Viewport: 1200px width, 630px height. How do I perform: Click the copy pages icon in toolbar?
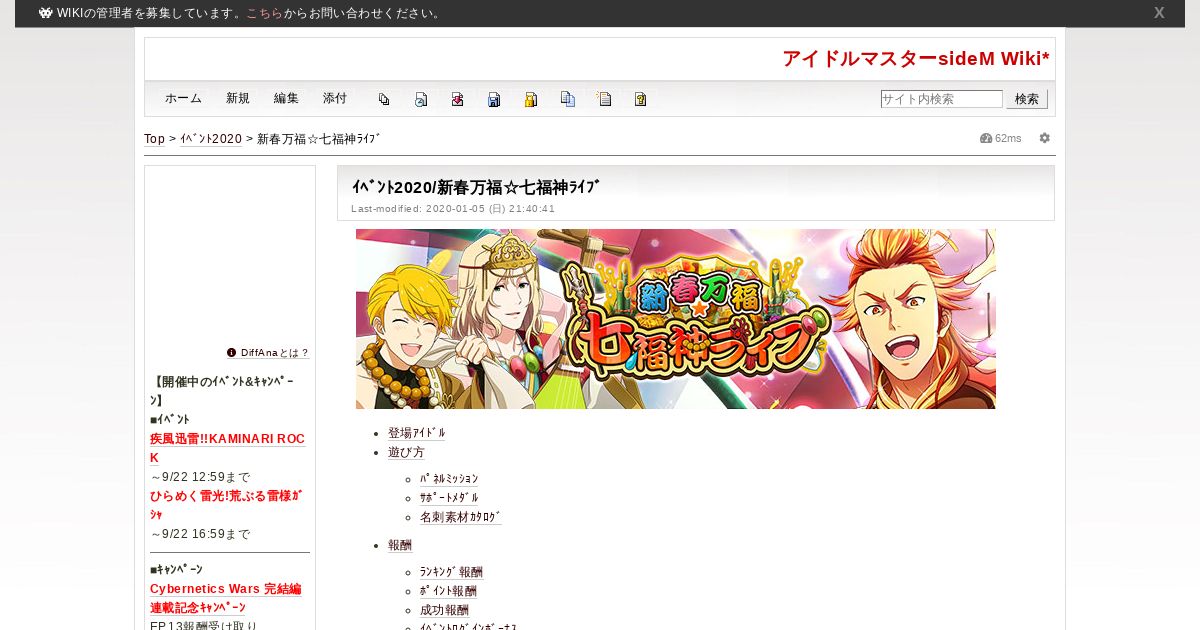[x=384, y=99]
